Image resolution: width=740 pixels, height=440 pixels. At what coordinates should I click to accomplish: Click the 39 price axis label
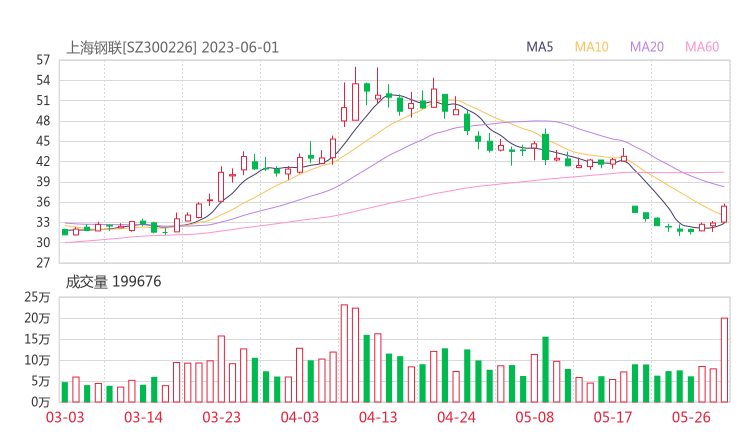click(x=43, y=182)
